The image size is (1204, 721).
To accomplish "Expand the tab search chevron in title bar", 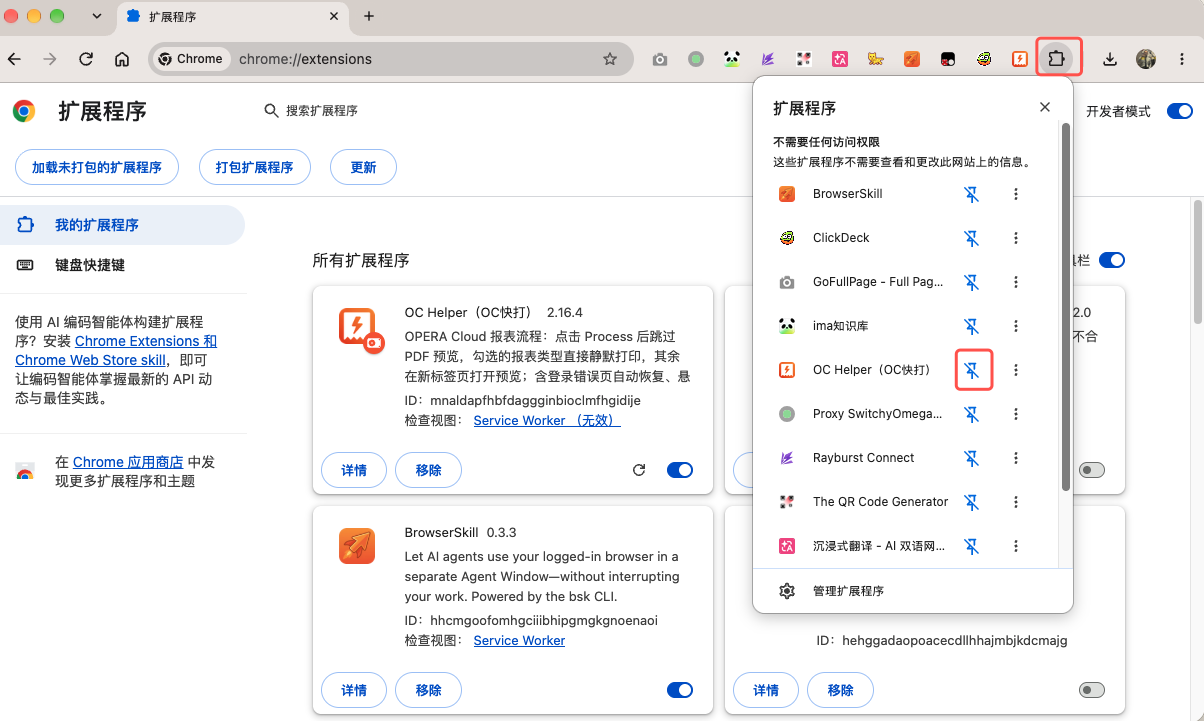I will [97, 16].
